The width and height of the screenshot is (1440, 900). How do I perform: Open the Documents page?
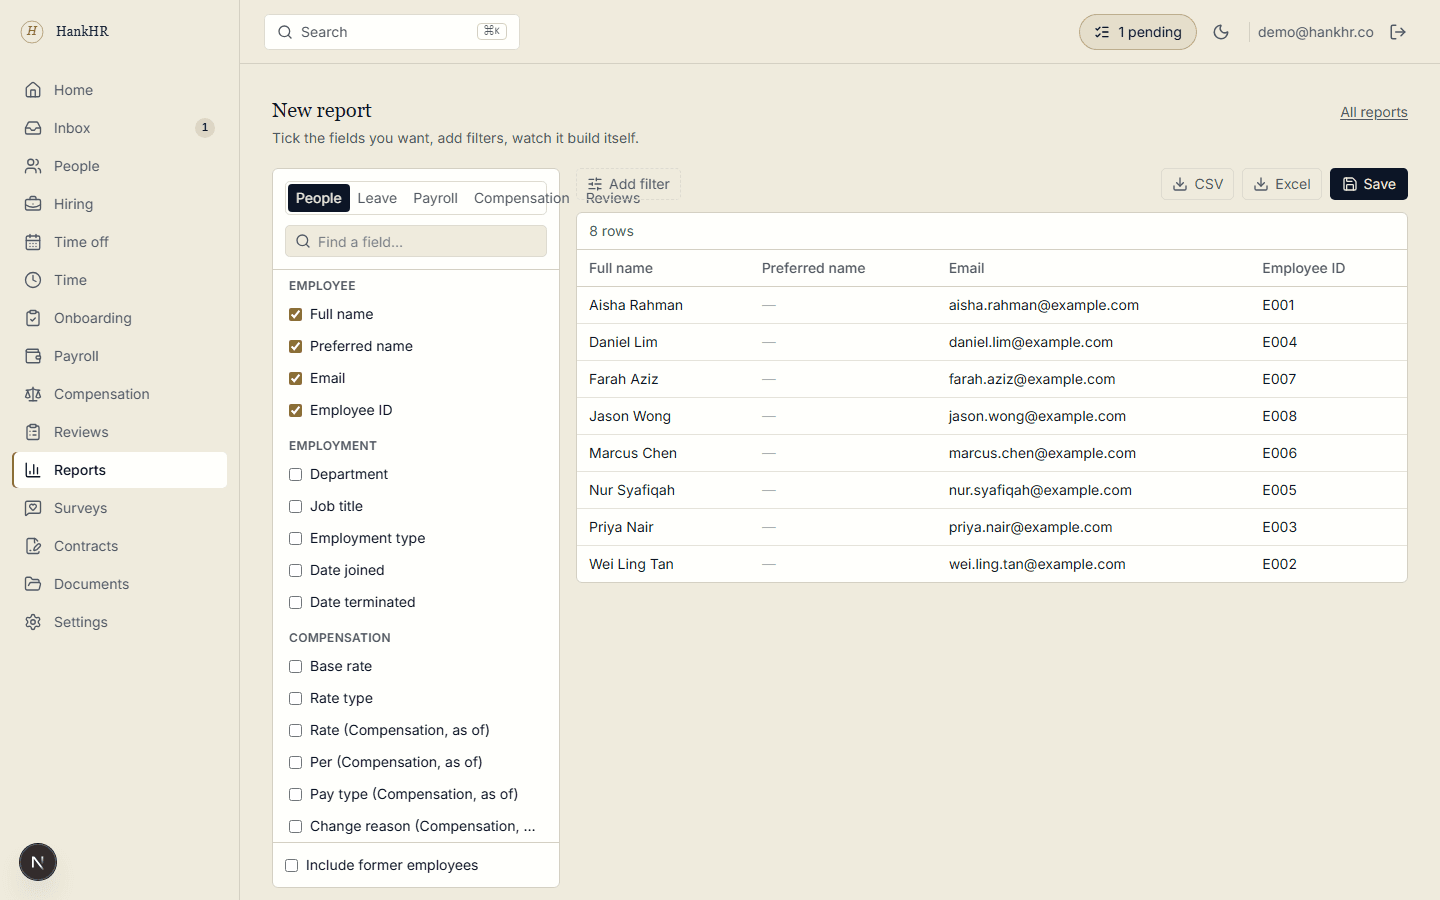pos(120,584)
